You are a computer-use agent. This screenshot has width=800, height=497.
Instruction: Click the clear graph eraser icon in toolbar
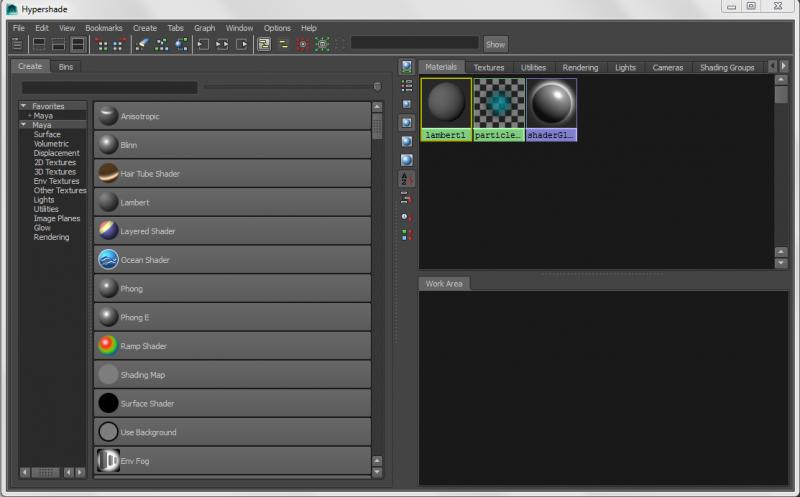click(x=141, y=44)
